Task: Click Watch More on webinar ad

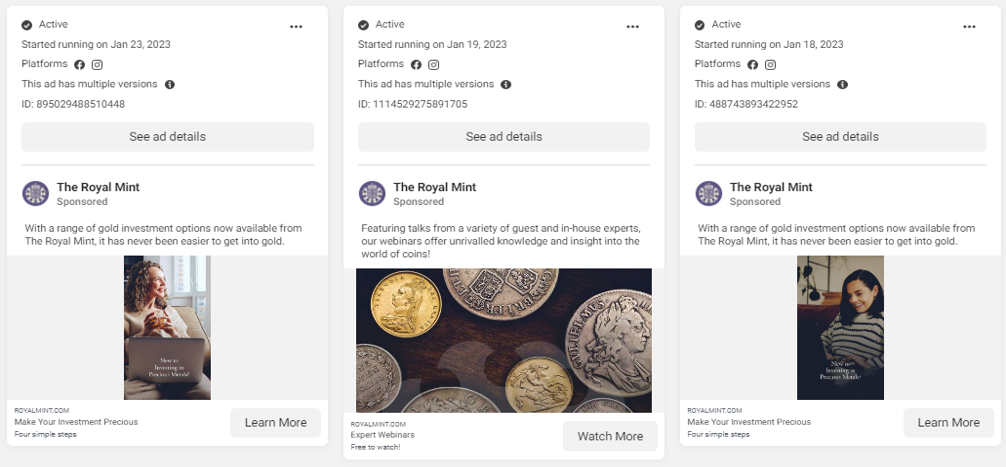Action: [610, 436]
